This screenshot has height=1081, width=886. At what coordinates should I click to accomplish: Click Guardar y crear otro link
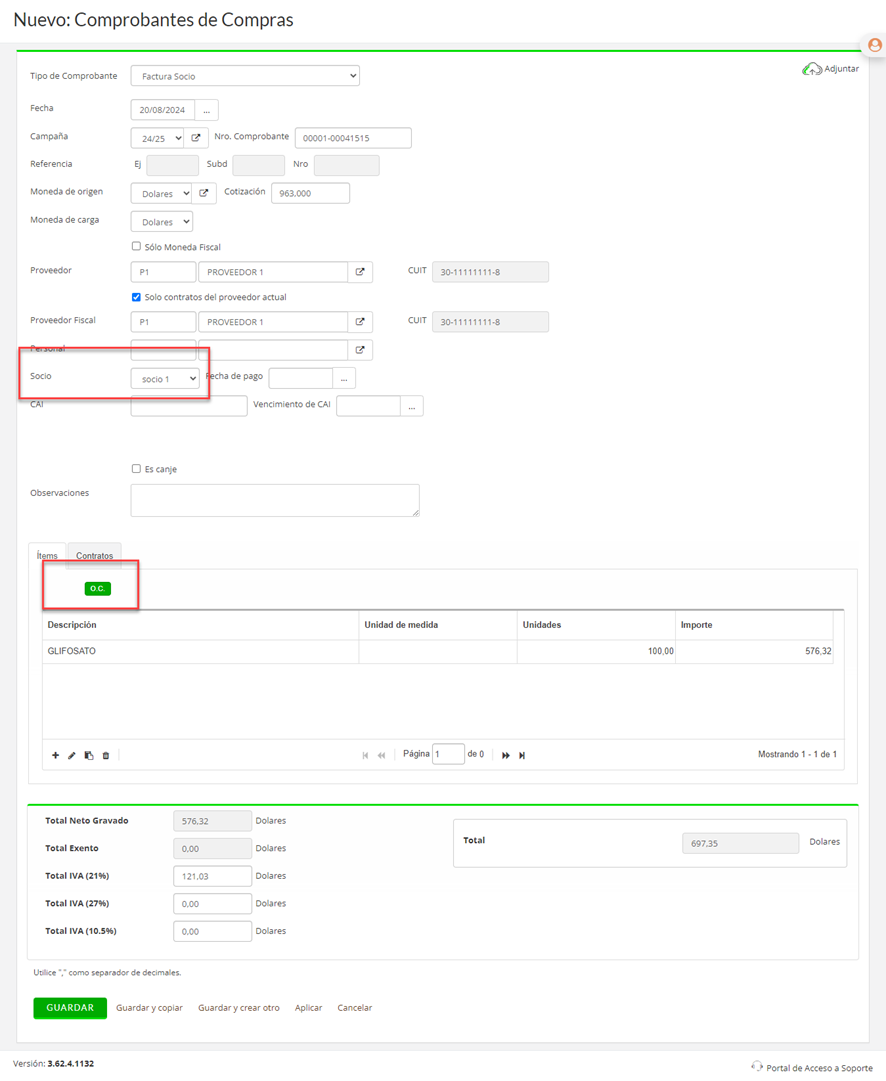239,1008
